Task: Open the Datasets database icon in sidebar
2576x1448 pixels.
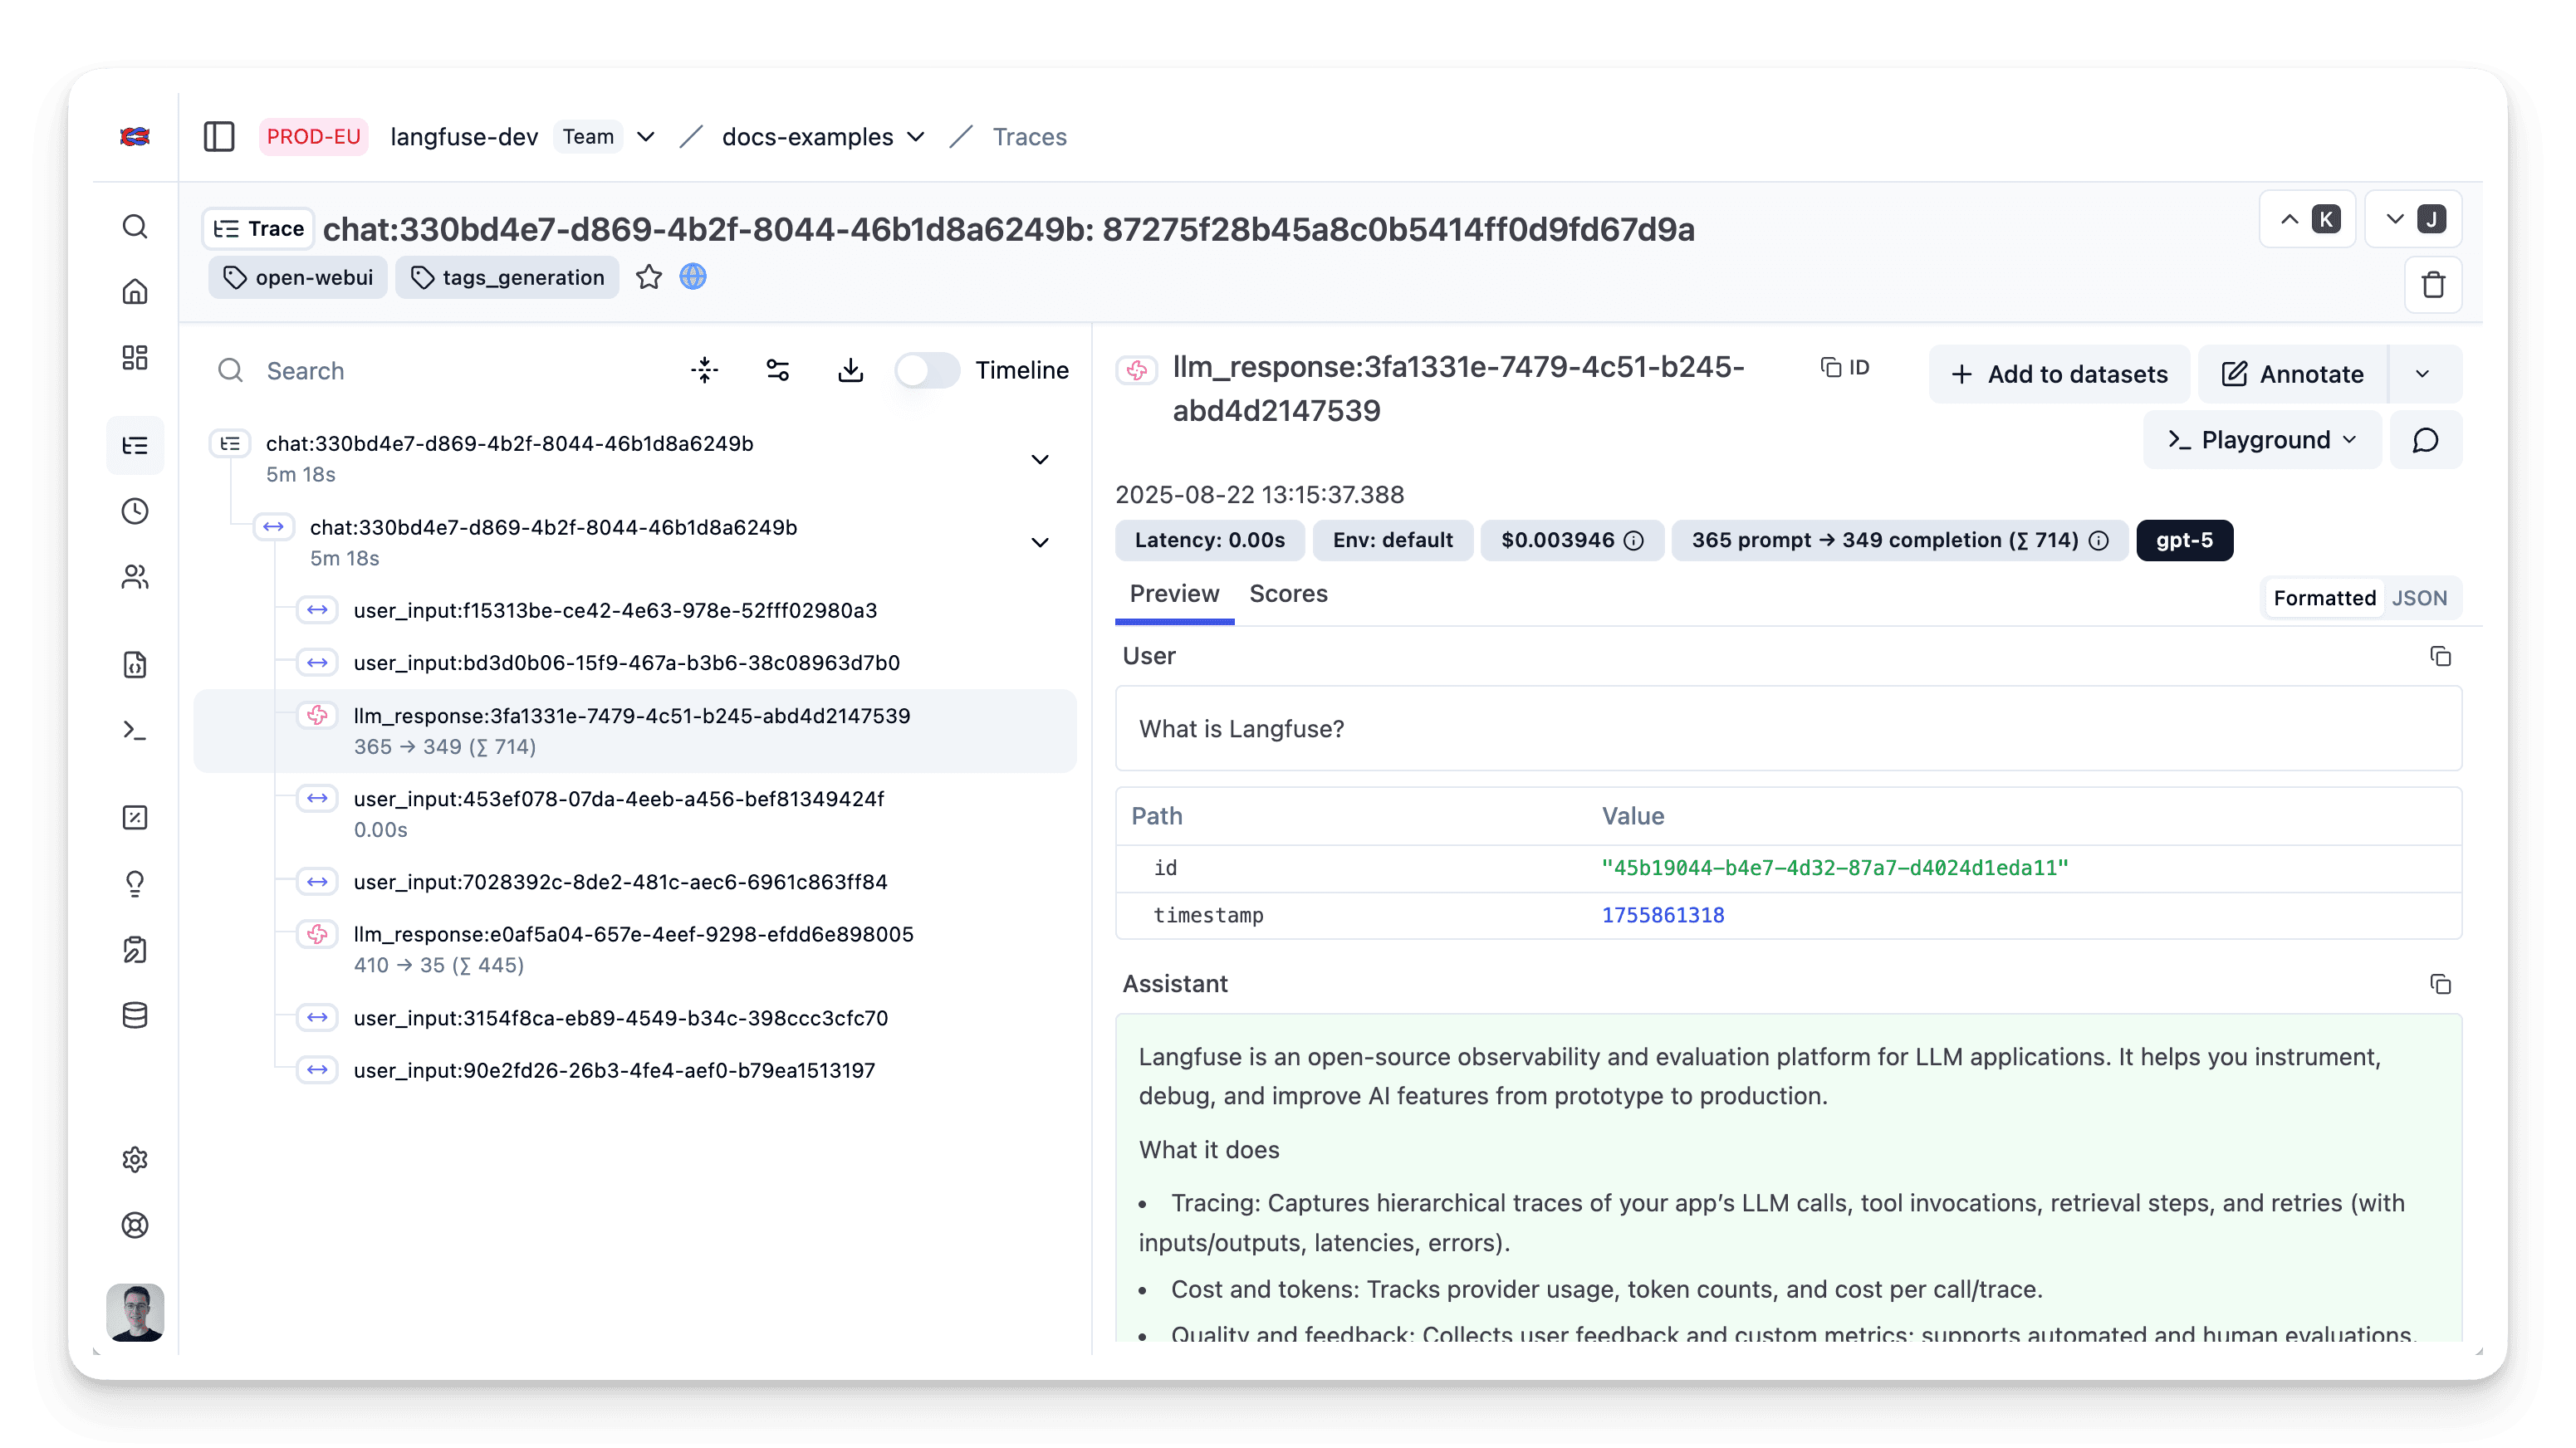Action: (135, 1015)
